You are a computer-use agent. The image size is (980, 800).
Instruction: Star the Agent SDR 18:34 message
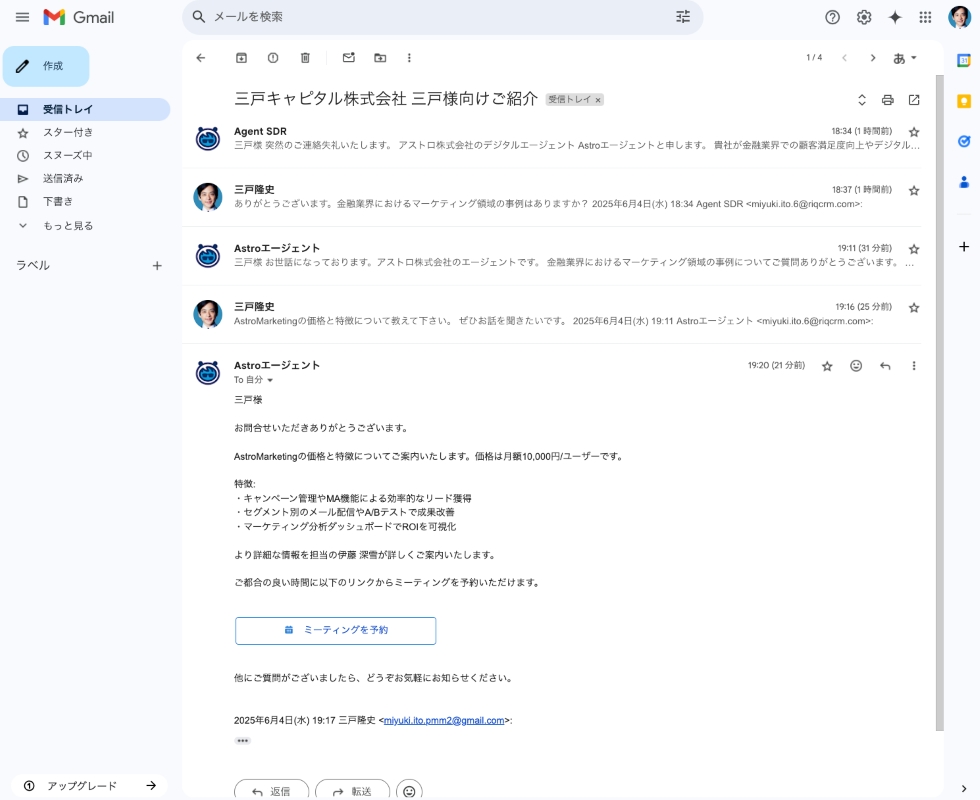coord(914,132)
